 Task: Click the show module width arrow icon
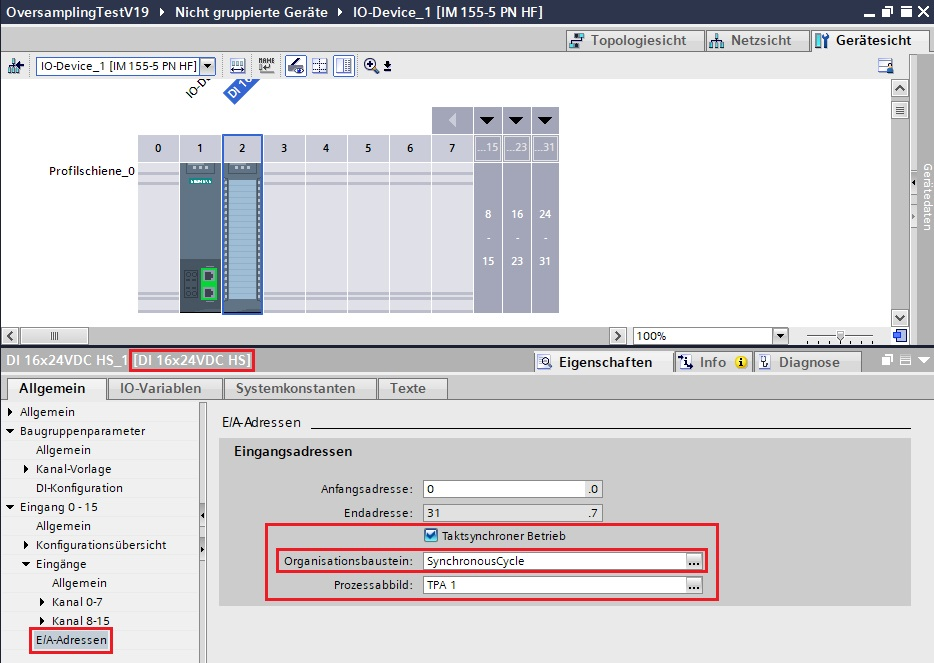click(x=237, y=66)
